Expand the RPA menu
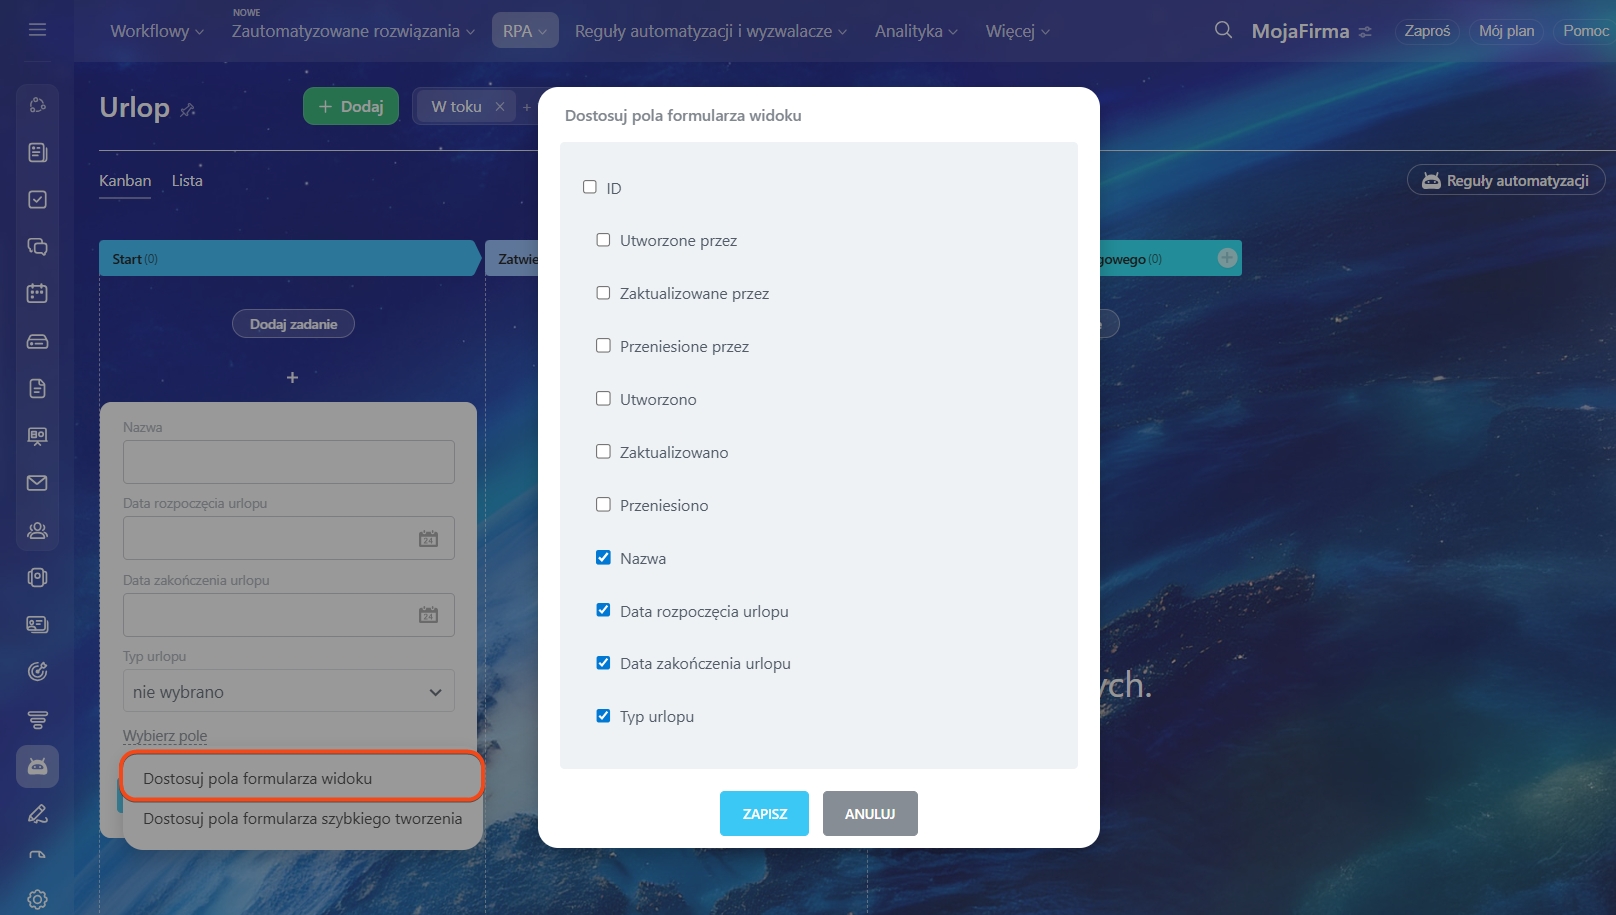Image resolution: width=1616 pixels, height=915 pixels. [525, 31]
